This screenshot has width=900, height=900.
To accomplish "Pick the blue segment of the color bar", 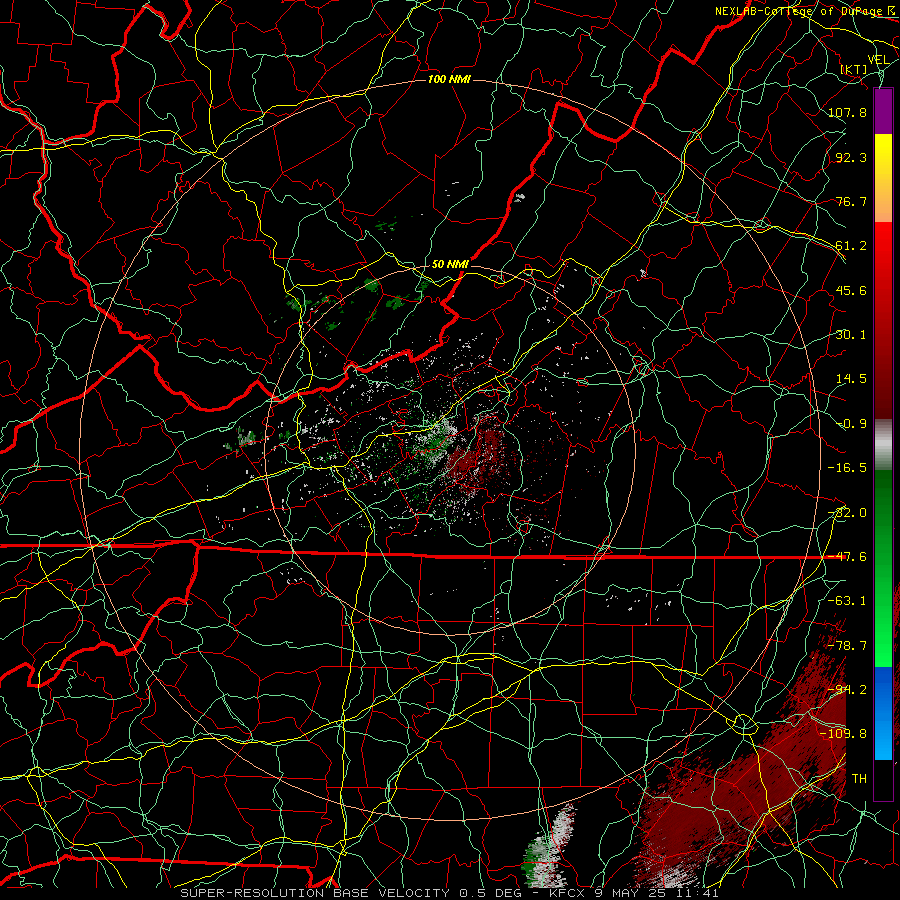I will (x=883, y=713).
